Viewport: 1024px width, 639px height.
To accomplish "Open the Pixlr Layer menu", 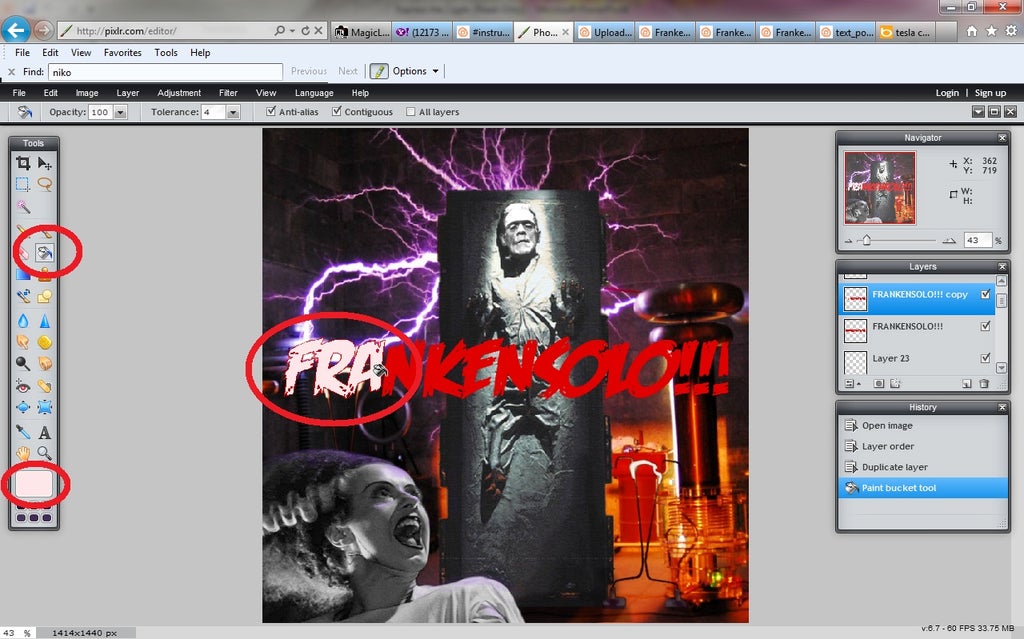I will pos(128,93).
